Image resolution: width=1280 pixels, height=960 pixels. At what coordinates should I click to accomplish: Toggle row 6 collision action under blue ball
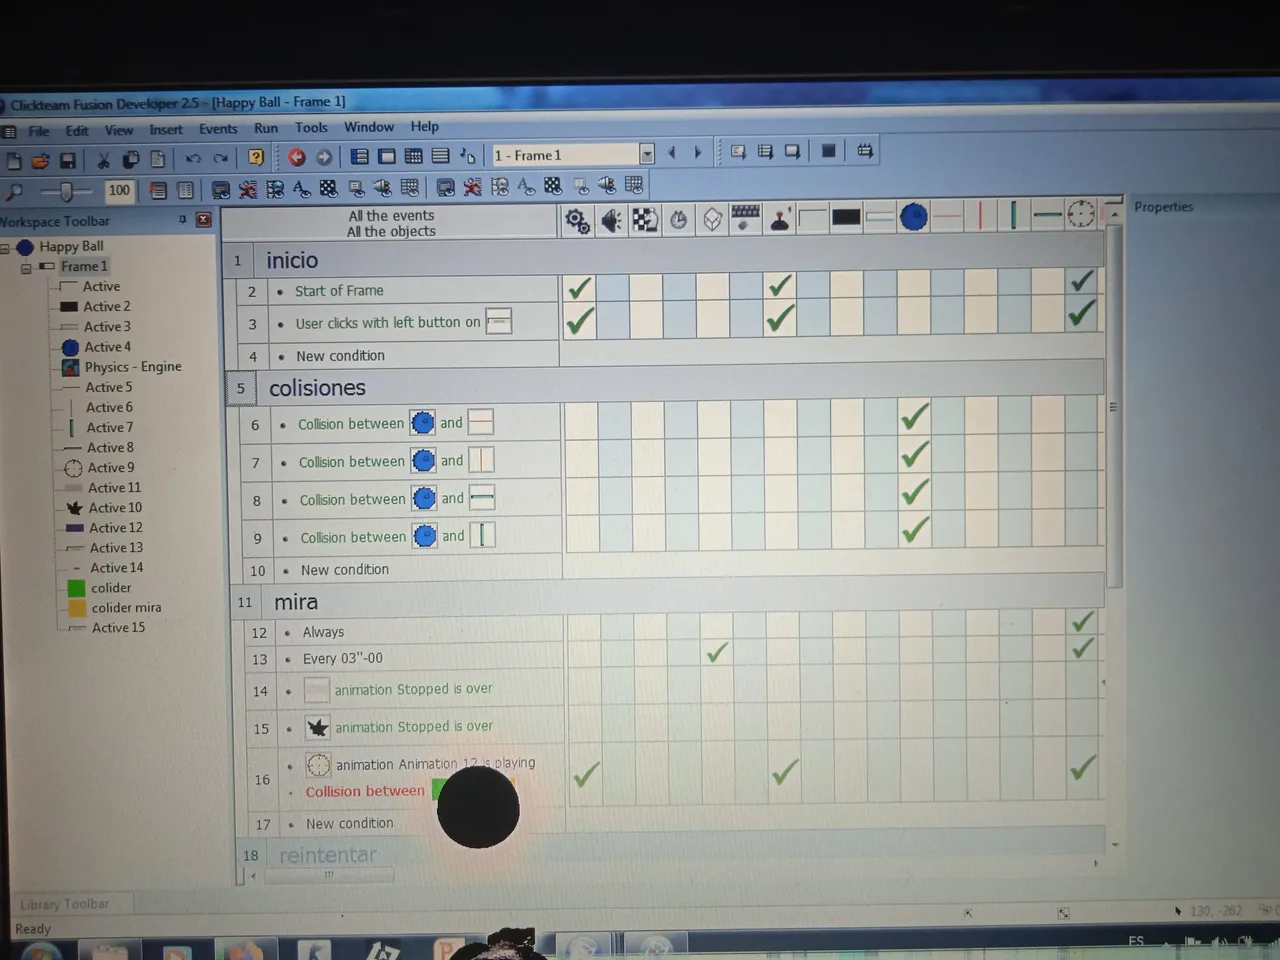(914, 417)
